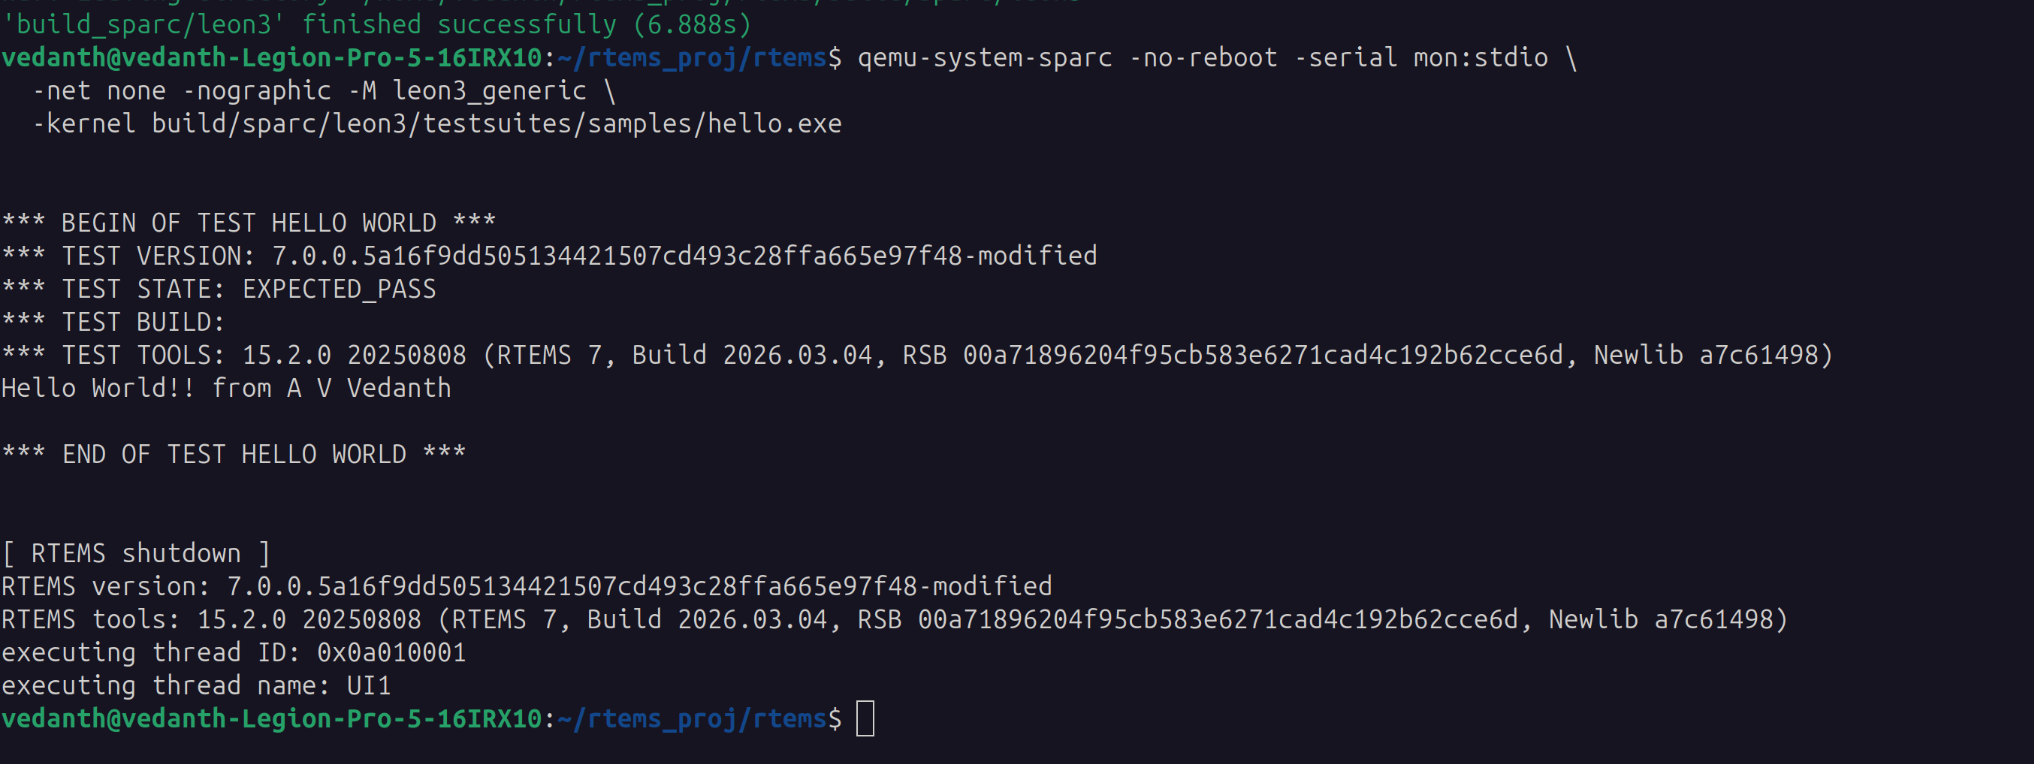Click the EXPECTED_PASS test state text
This screenshot has height=764, width=2034.
coord(339,289)
